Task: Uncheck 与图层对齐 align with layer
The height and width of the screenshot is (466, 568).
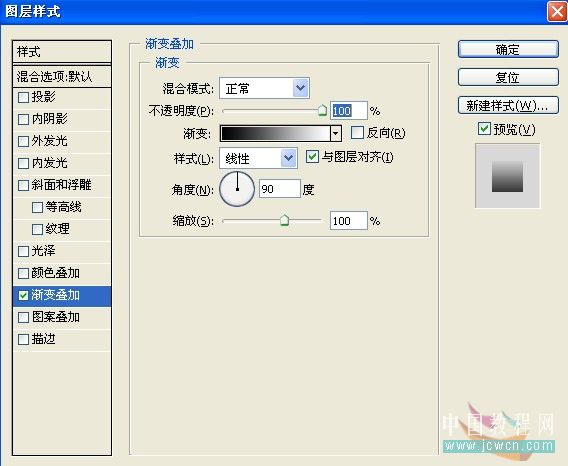Action: coord(312,157)
